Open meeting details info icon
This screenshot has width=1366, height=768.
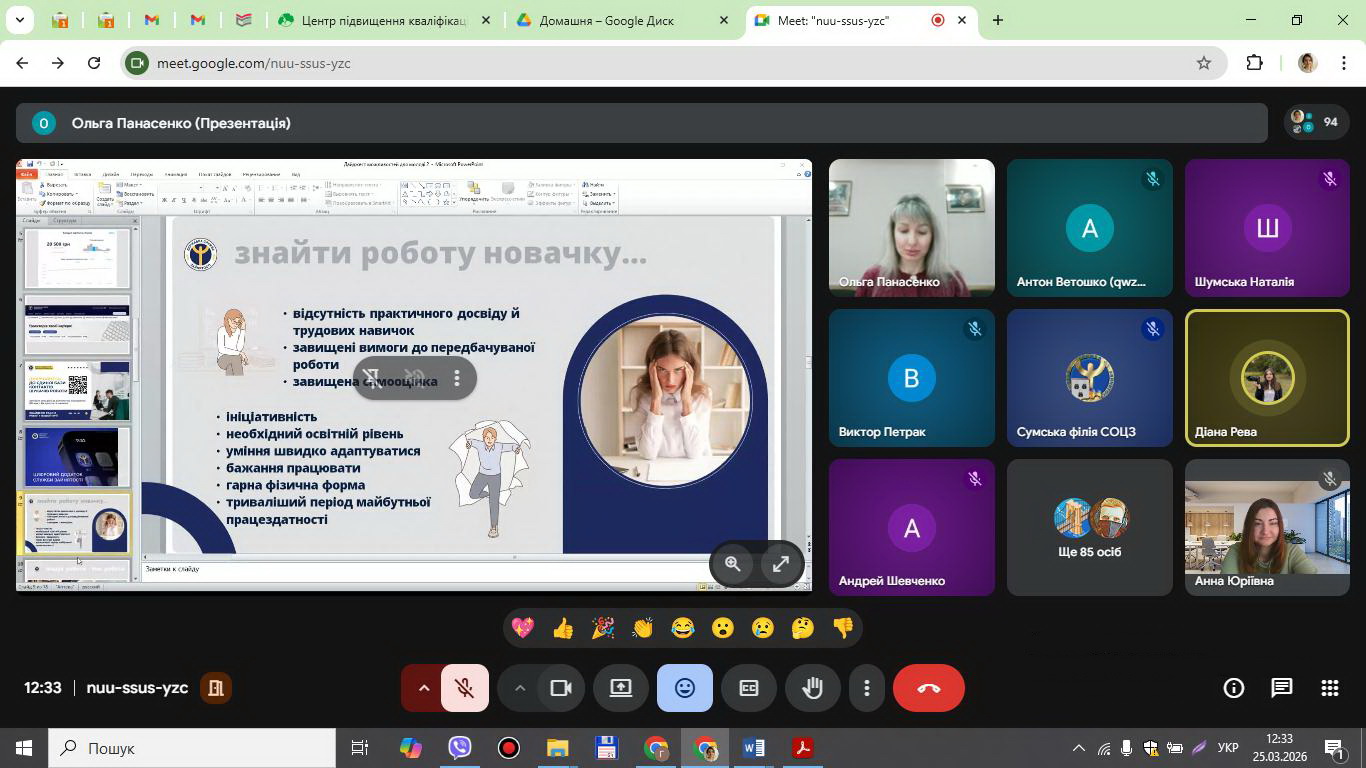[1234, 688]
